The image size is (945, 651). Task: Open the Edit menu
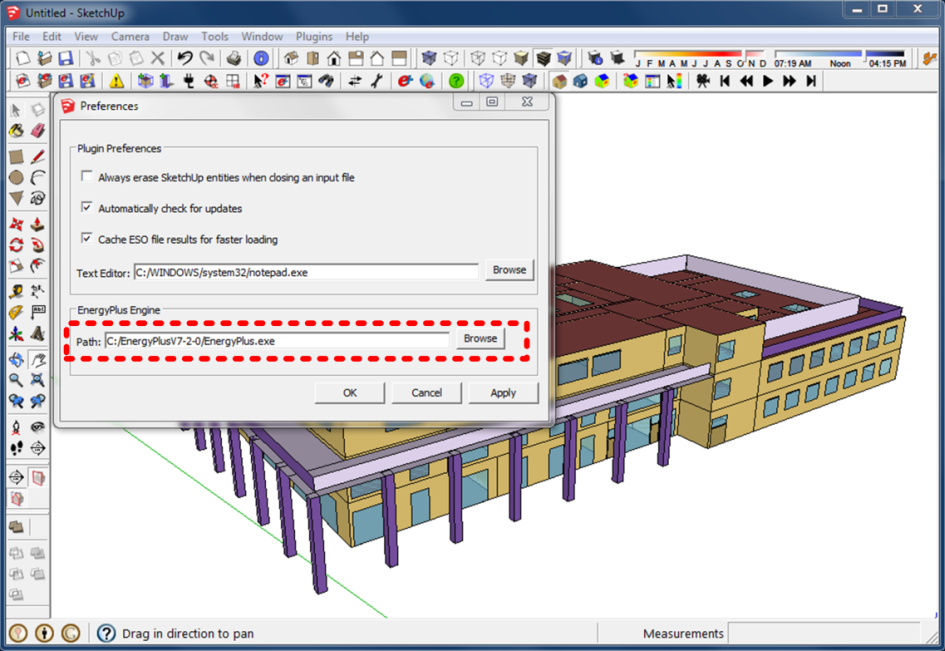tap(52, 37)
